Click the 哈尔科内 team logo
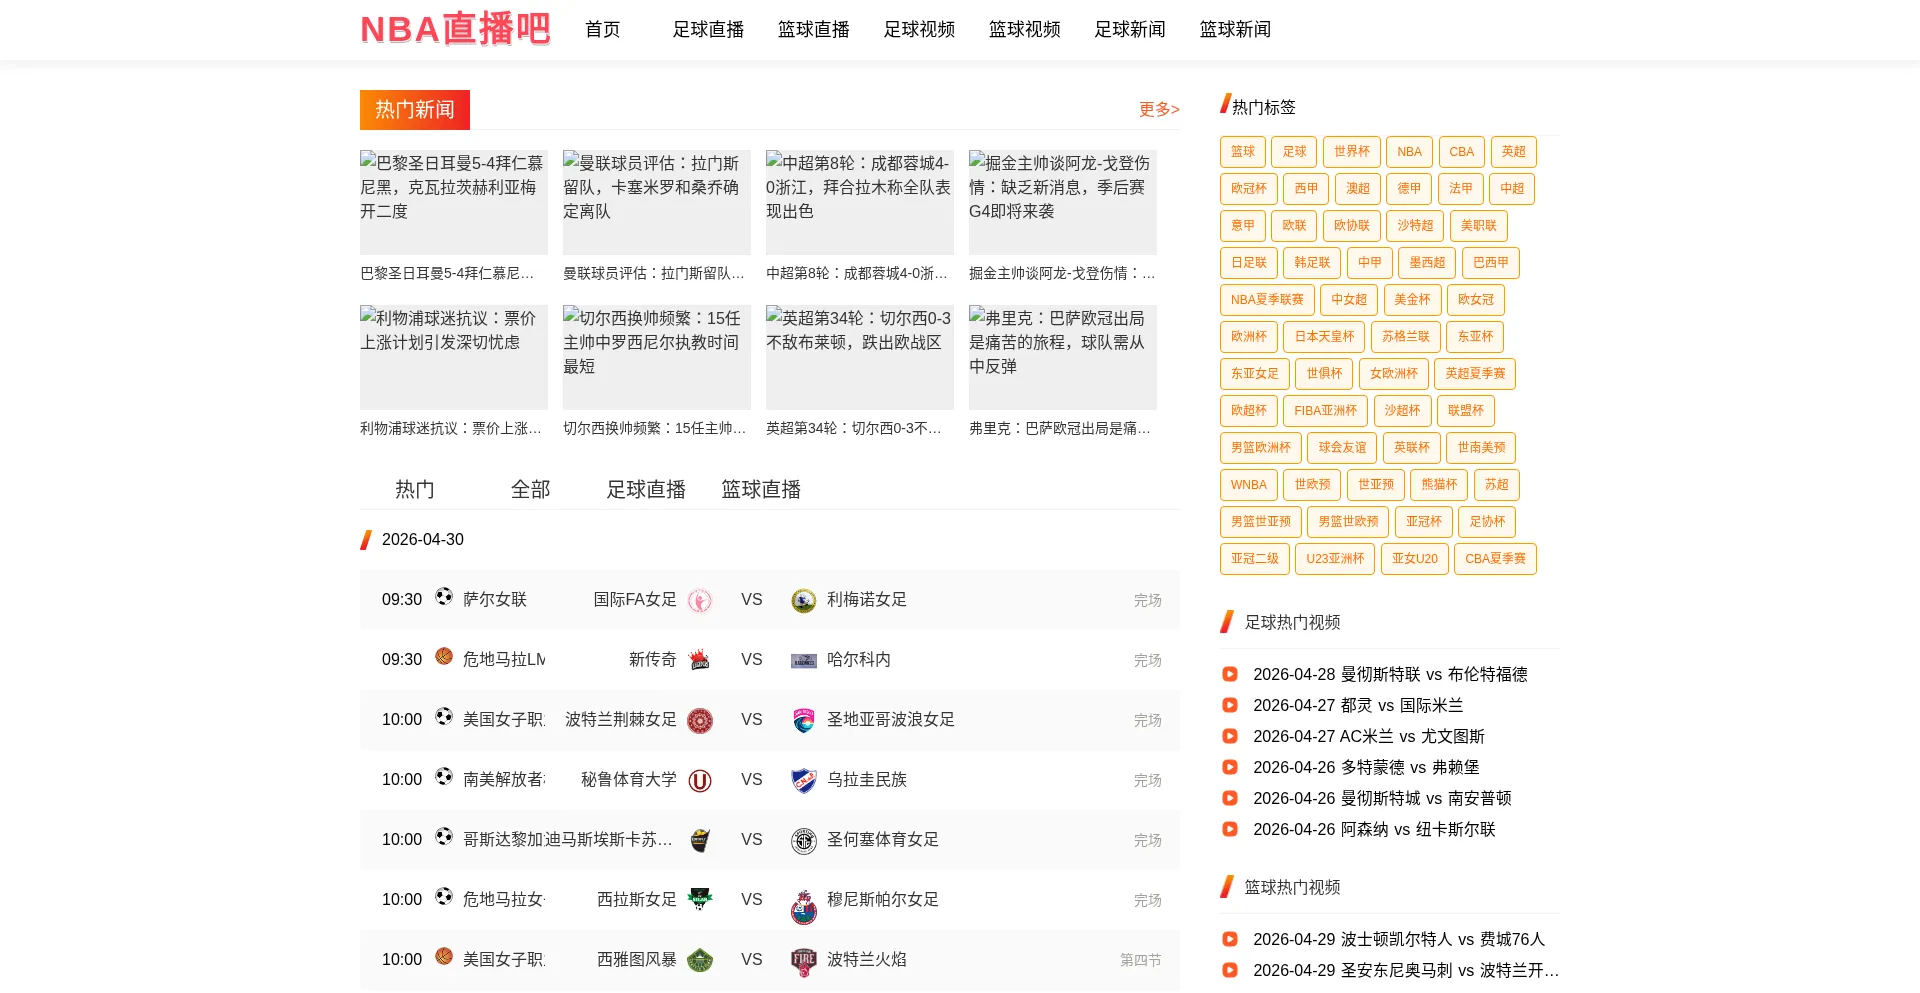Image resolution: width=1920 pixels, height=993 pixels. point(803,660)
